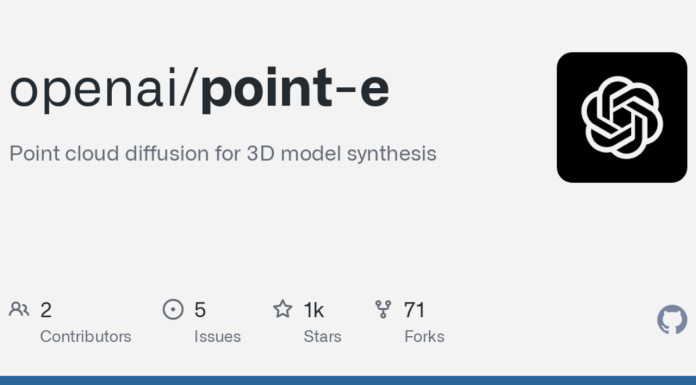Click the blue bottom bar
696x385 pixels.
coord(348,381)
